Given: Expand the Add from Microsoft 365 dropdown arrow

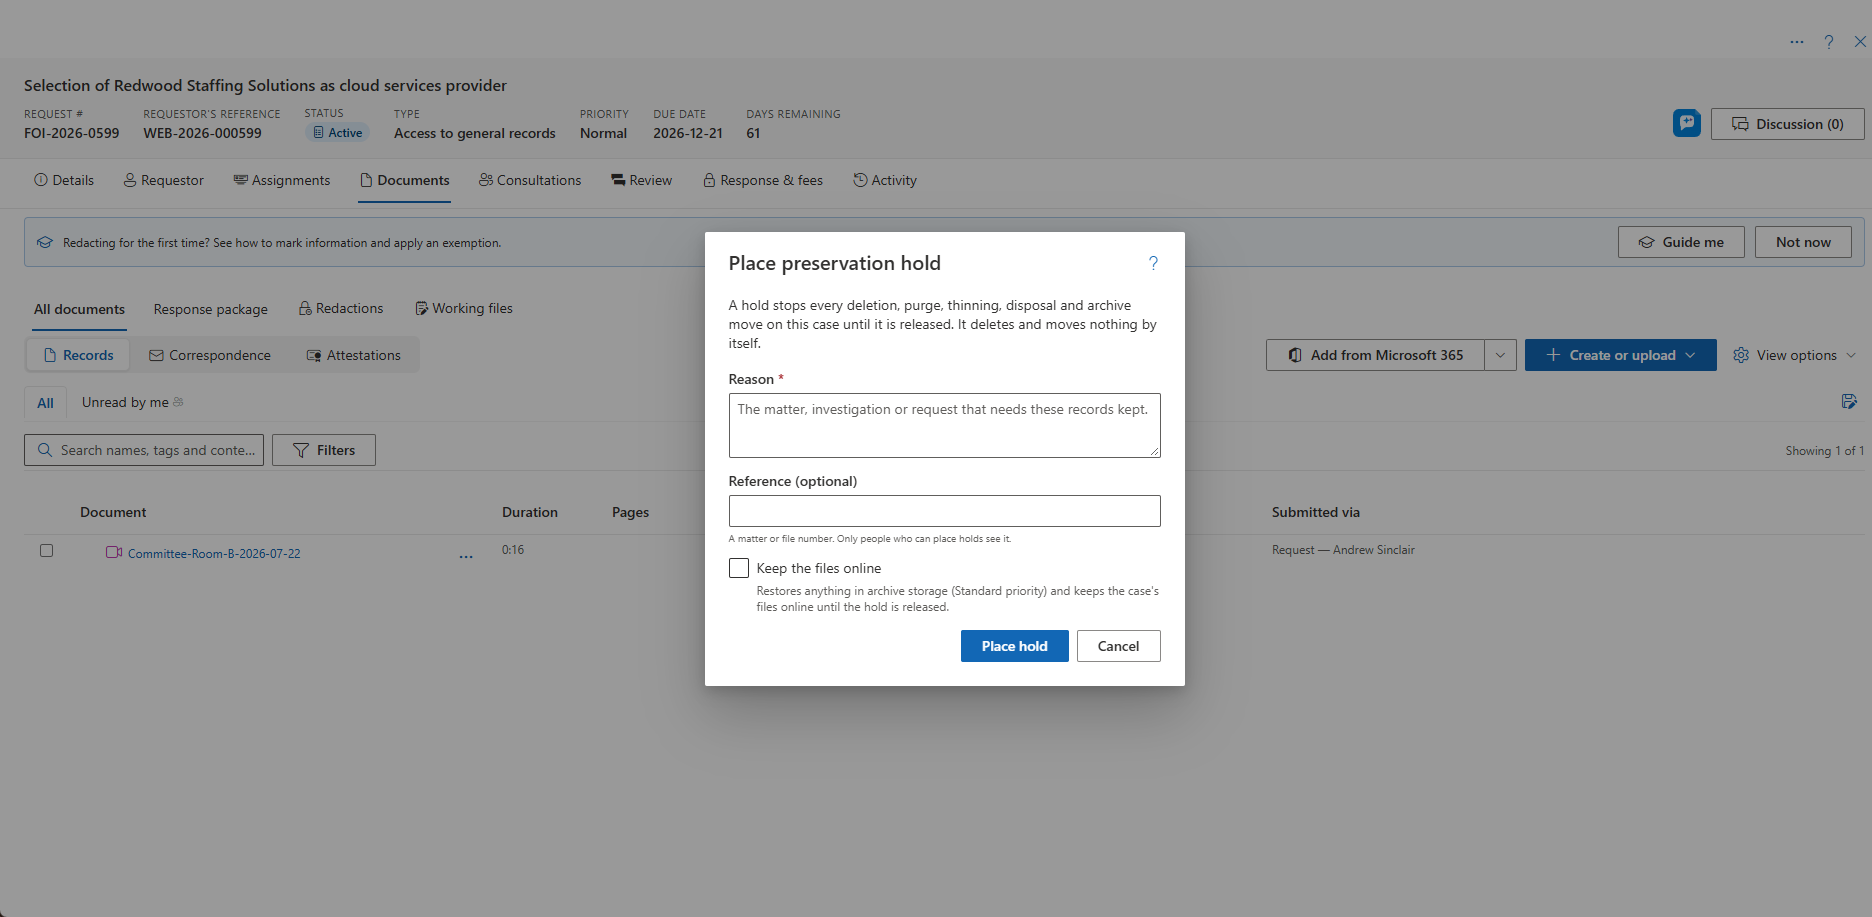Looking at the screenshot, I should tap(1500, 355).
